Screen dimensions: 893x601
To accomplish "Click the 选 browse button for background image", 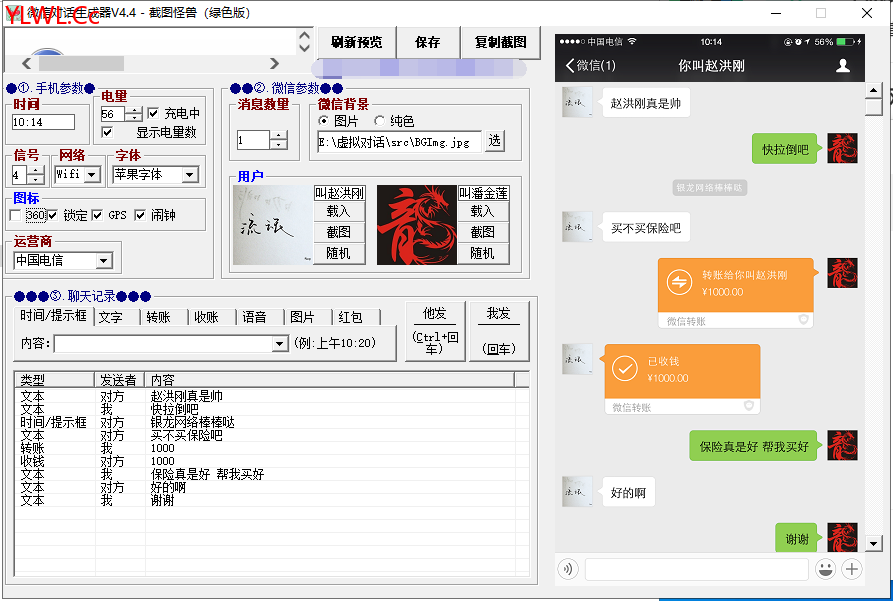I will [x=494, y=141].
